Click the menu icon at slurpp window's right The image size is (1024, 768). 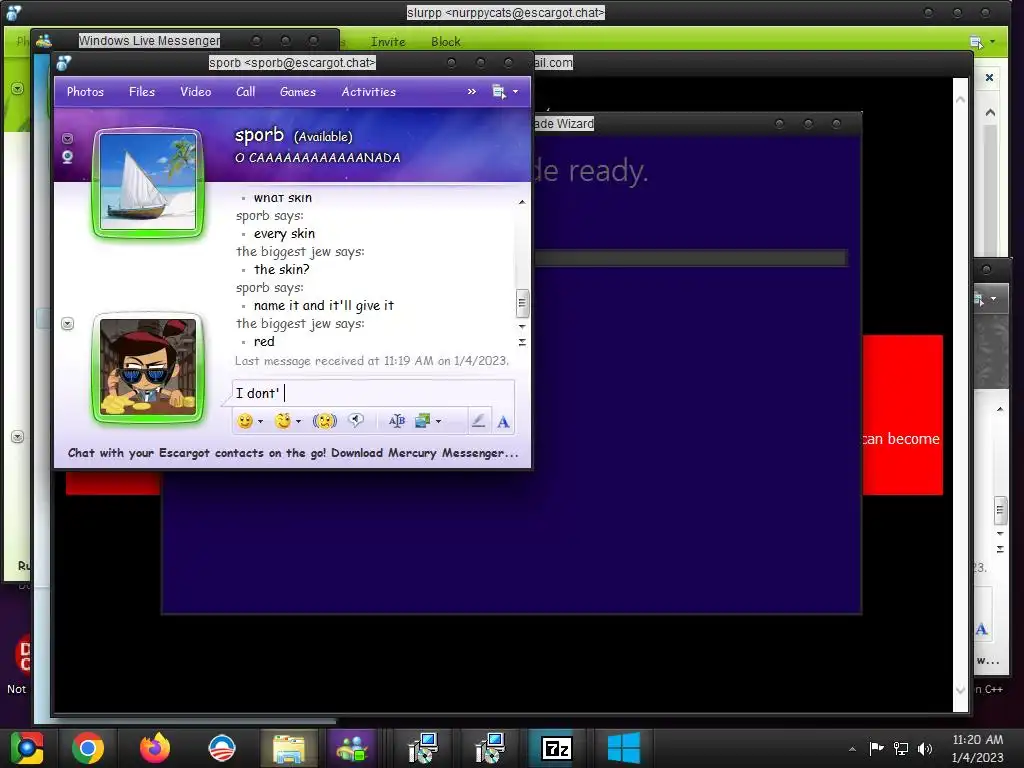[x=976, y=42]
